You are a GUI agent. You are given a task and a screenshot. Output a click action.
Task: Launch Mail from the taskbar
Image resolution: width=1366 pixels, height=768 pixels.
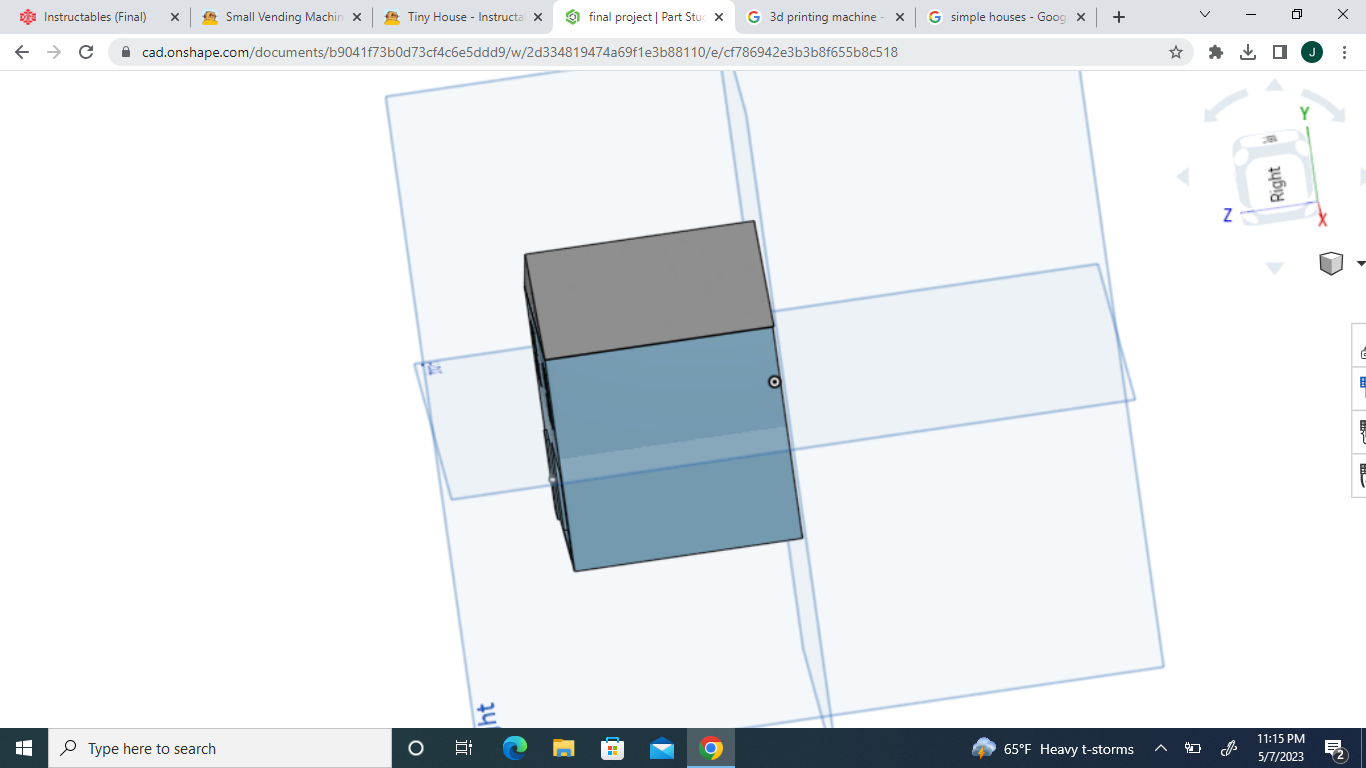click(661, 748)
